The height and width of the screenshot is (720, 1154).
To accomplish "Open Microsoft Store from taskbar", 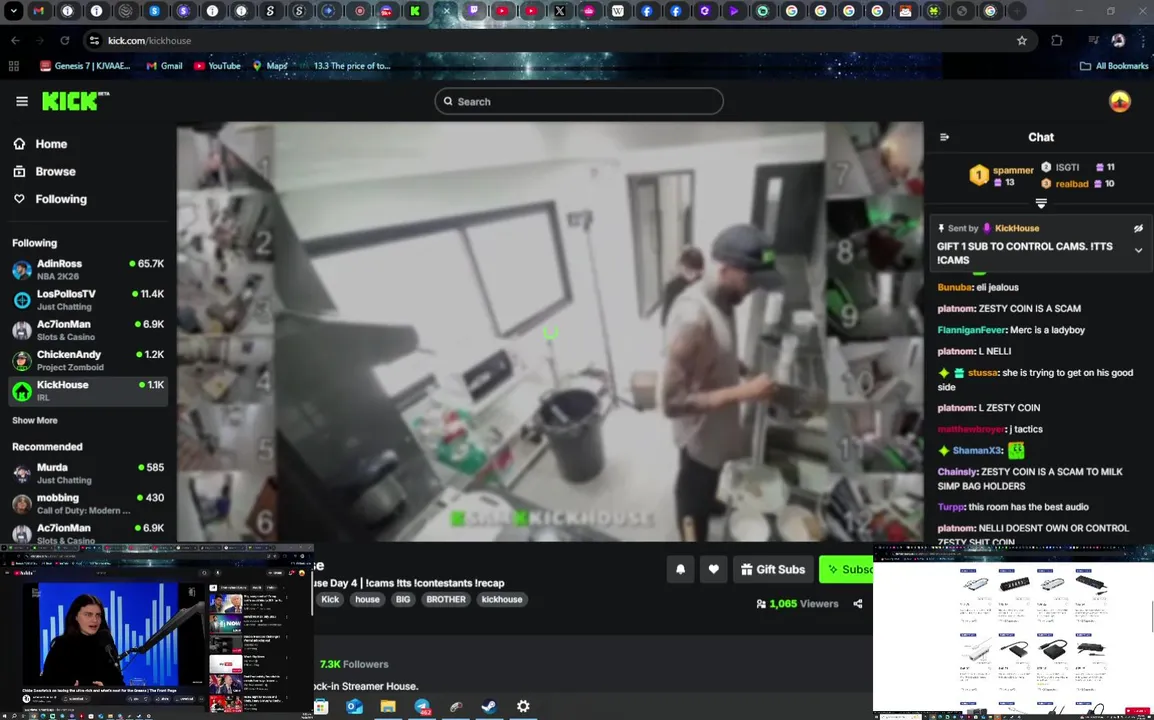I will pyautogui.click(x=321, y=707).
